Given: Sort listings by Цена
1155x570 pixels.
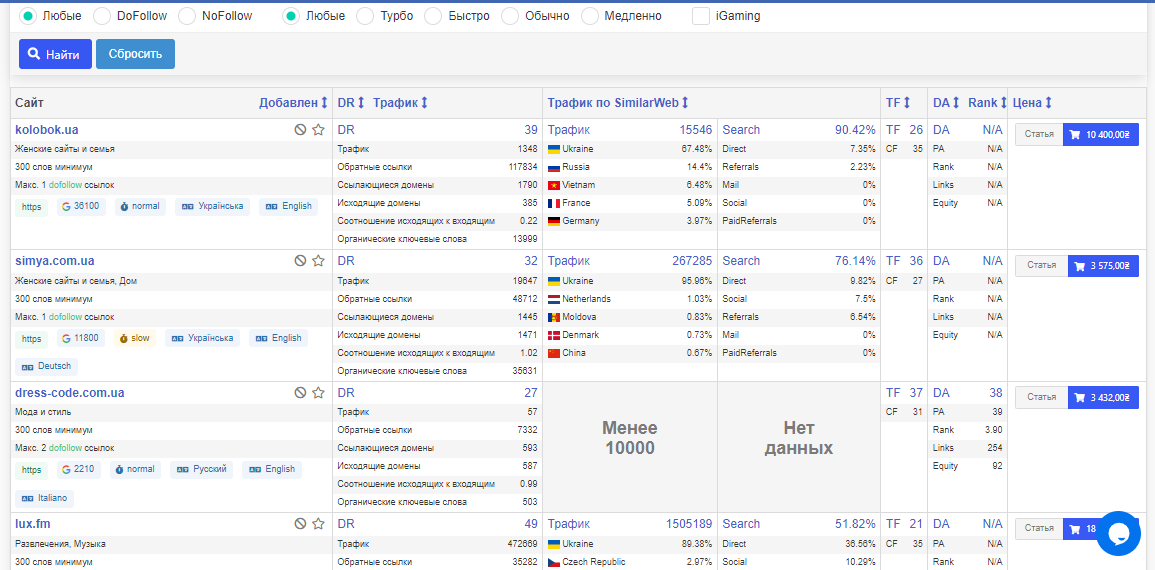Looking at the screenshot, I should point(1033,103).
